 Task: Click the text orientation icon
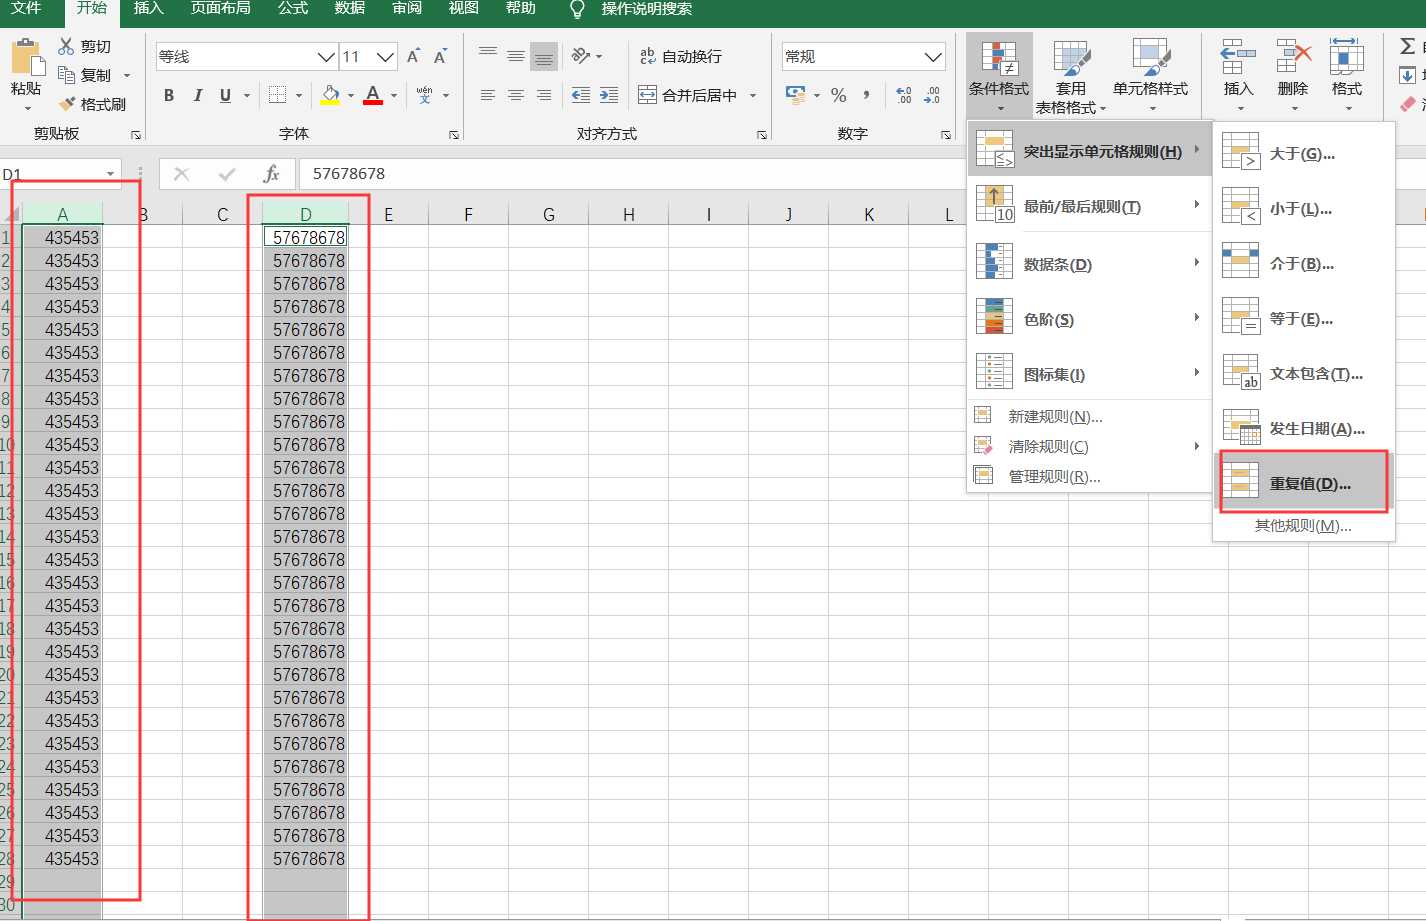[x=581, y=56]
